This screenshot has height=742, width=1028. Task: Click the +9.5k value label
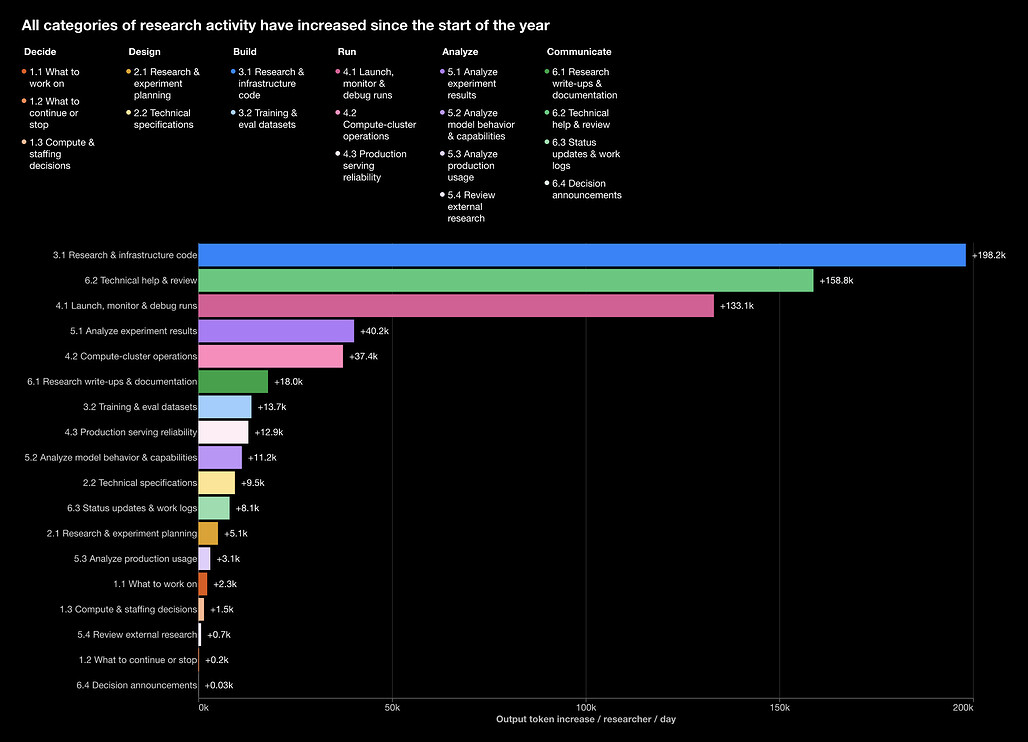coord(253,483)
